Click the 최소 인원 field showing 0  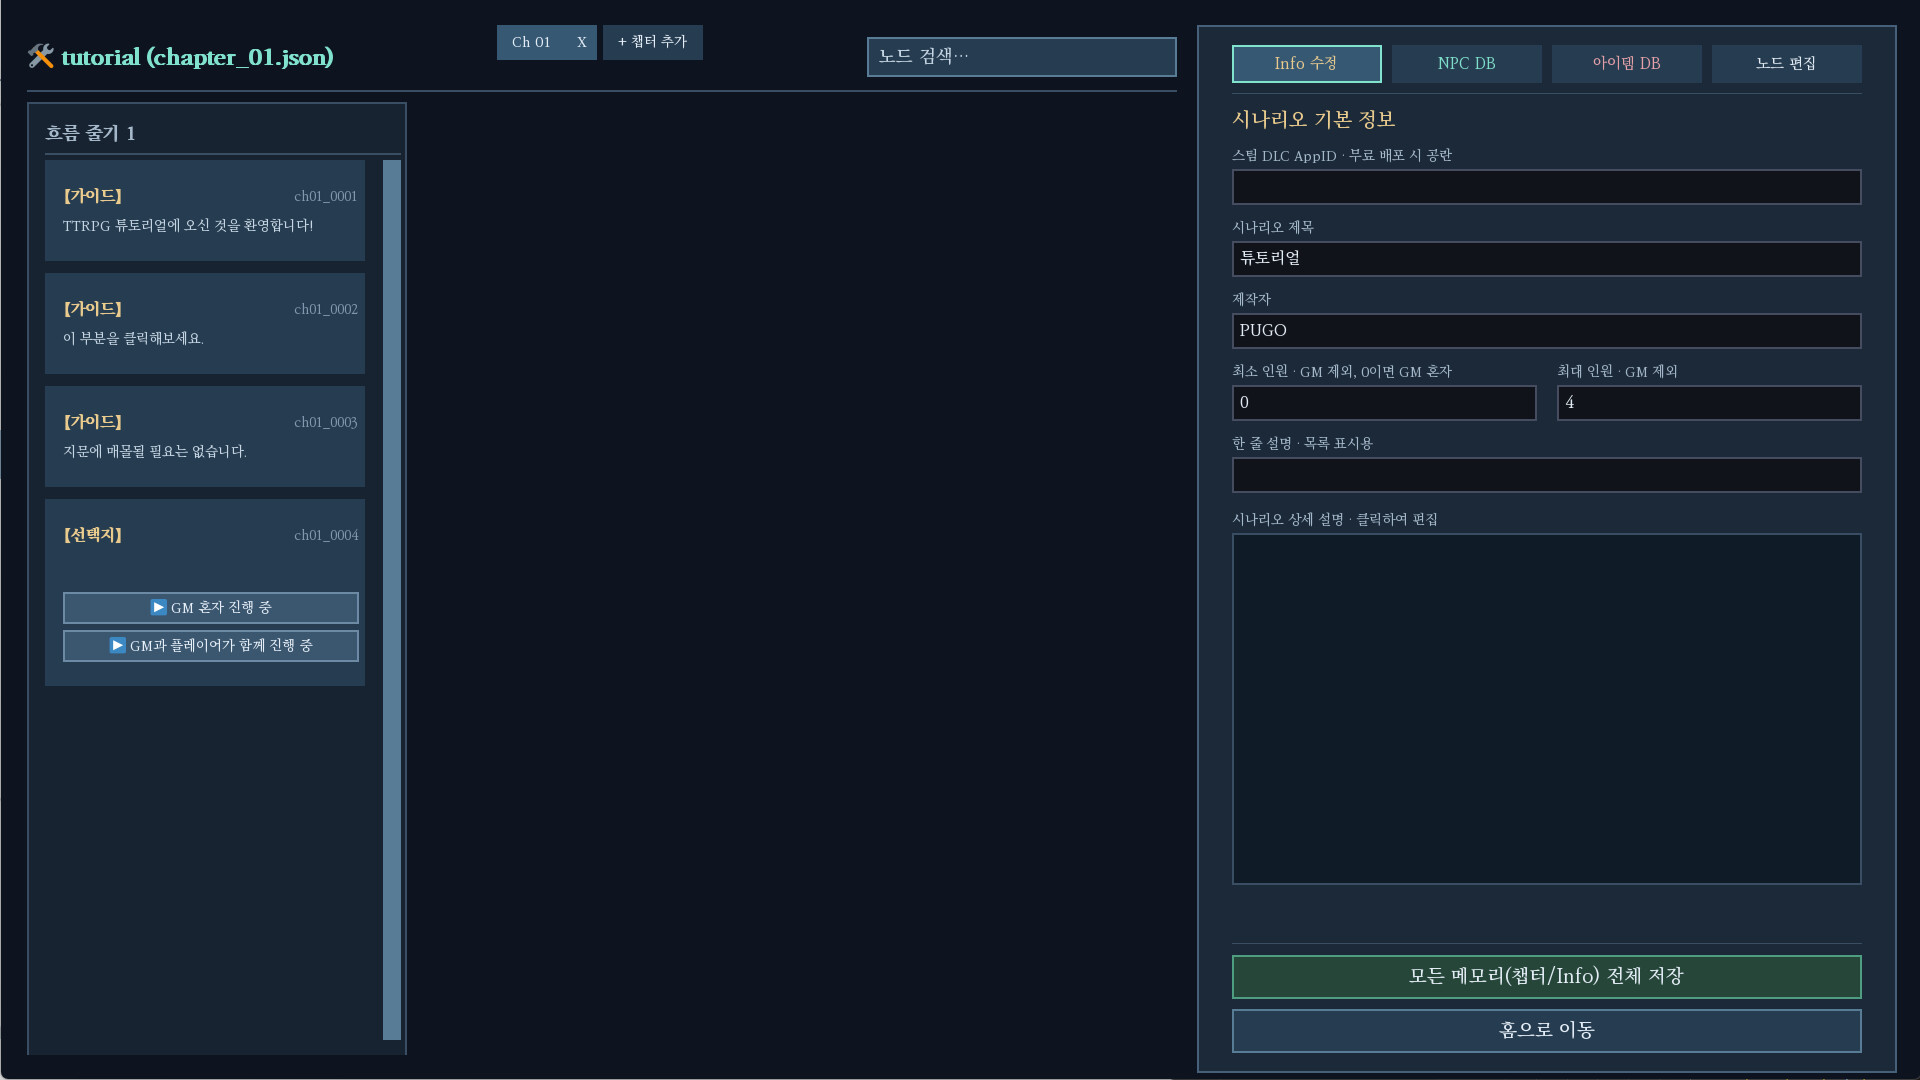[1384, 403]
